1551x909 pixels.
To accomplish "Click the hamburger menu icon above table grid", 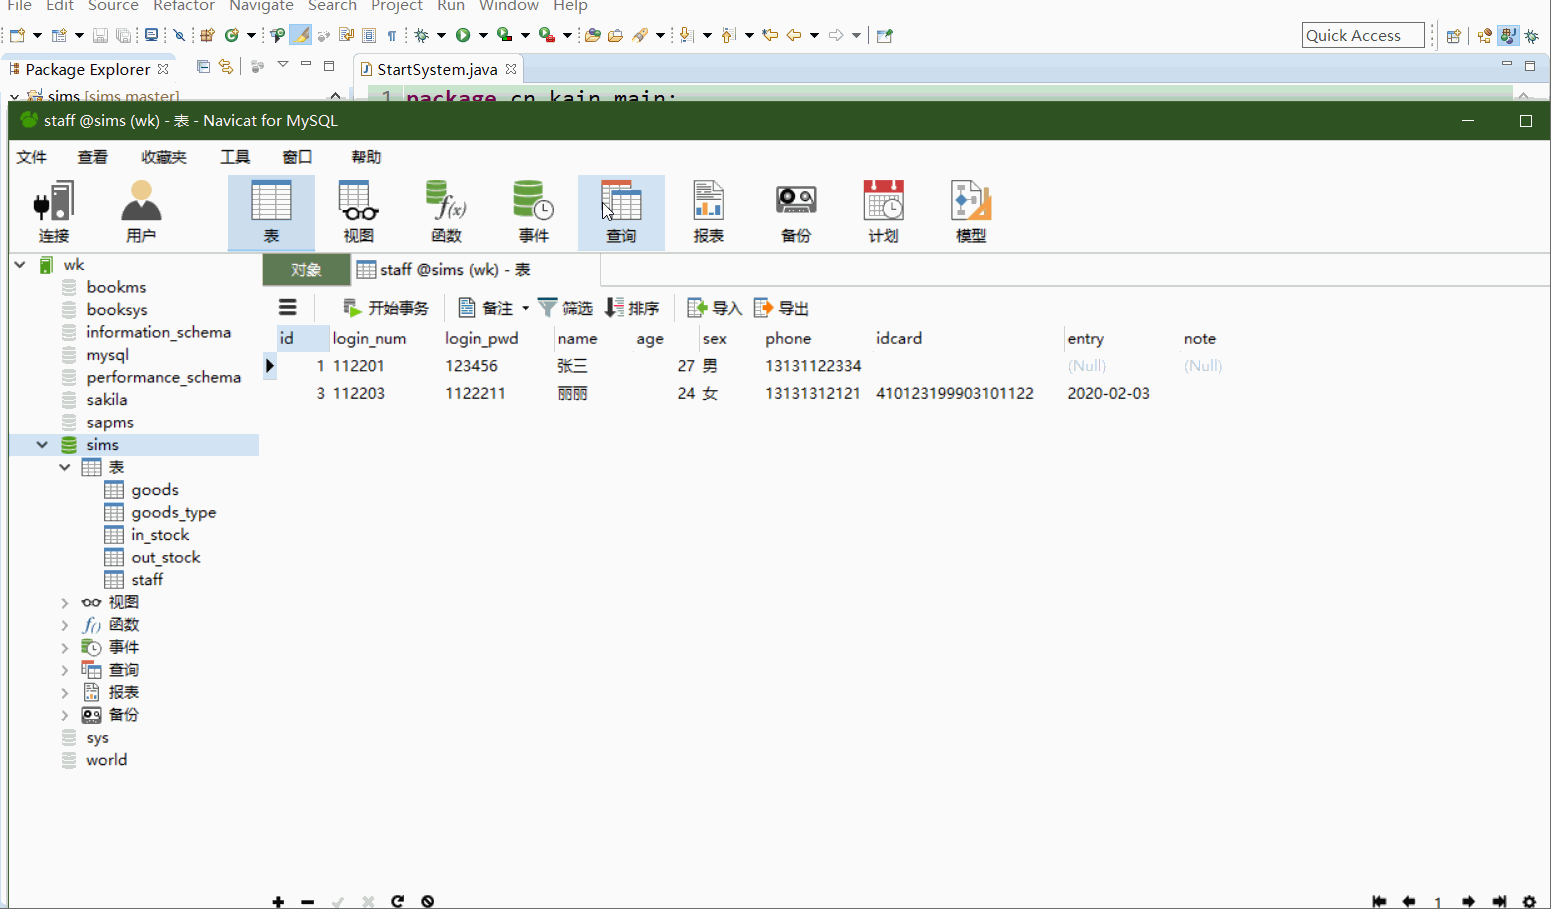I will (x=288, y=308).
